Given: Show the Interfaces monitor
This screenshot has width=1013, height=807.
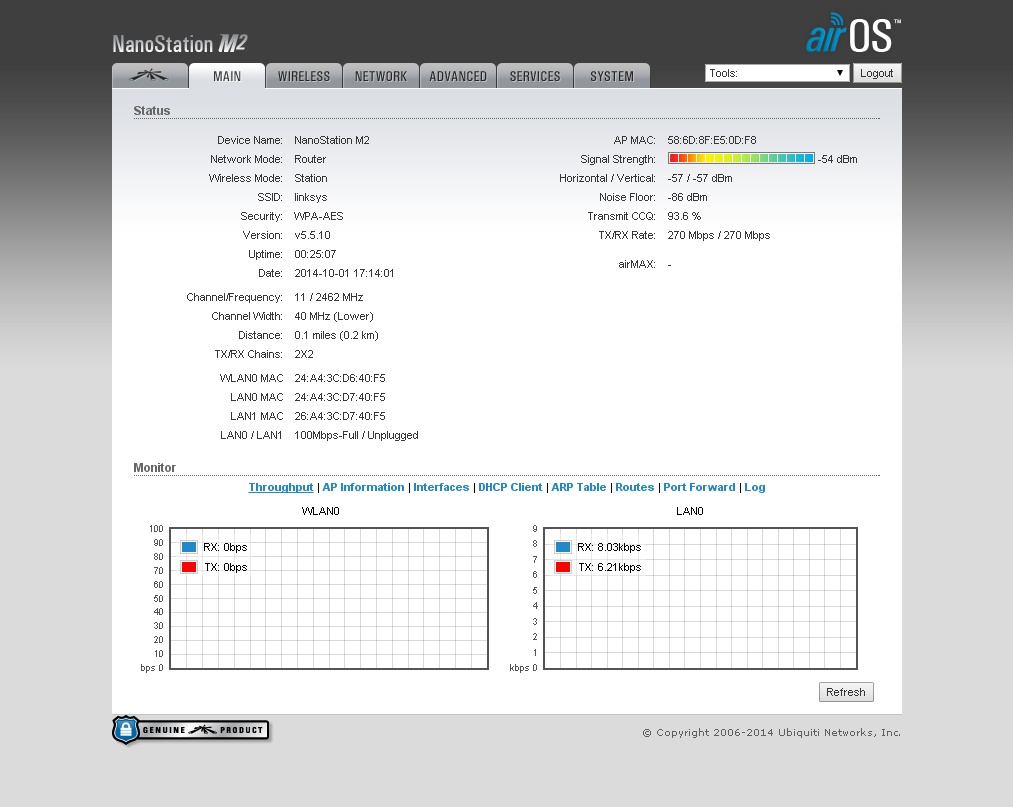Looking at the screenshot, I should [441, 487].
